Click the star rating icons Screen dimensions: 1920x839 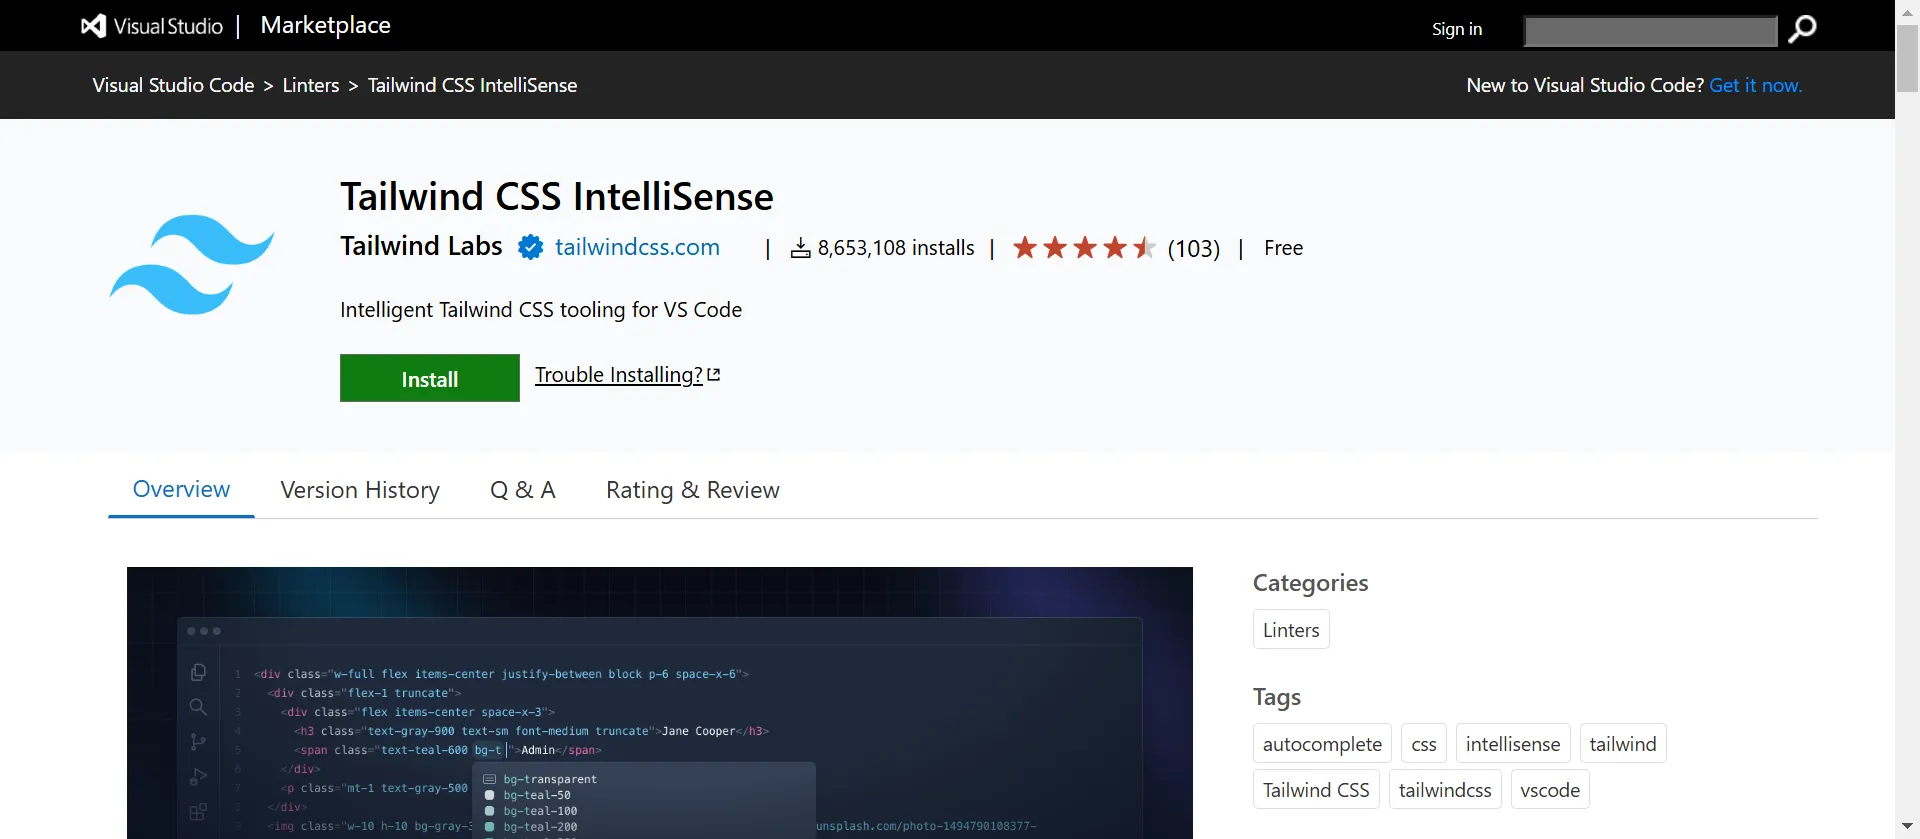(1084, 247)
